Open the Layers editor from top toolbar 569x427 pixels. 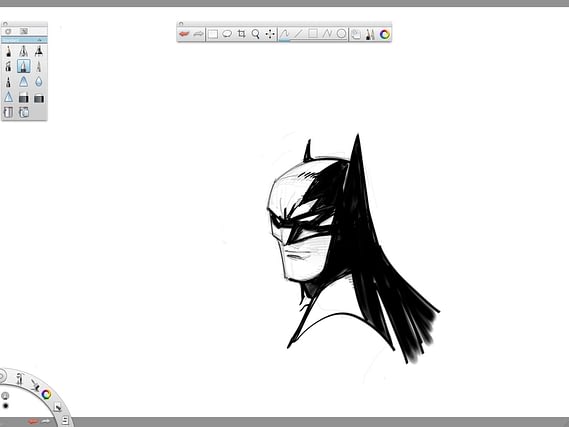tap(356, 34)
